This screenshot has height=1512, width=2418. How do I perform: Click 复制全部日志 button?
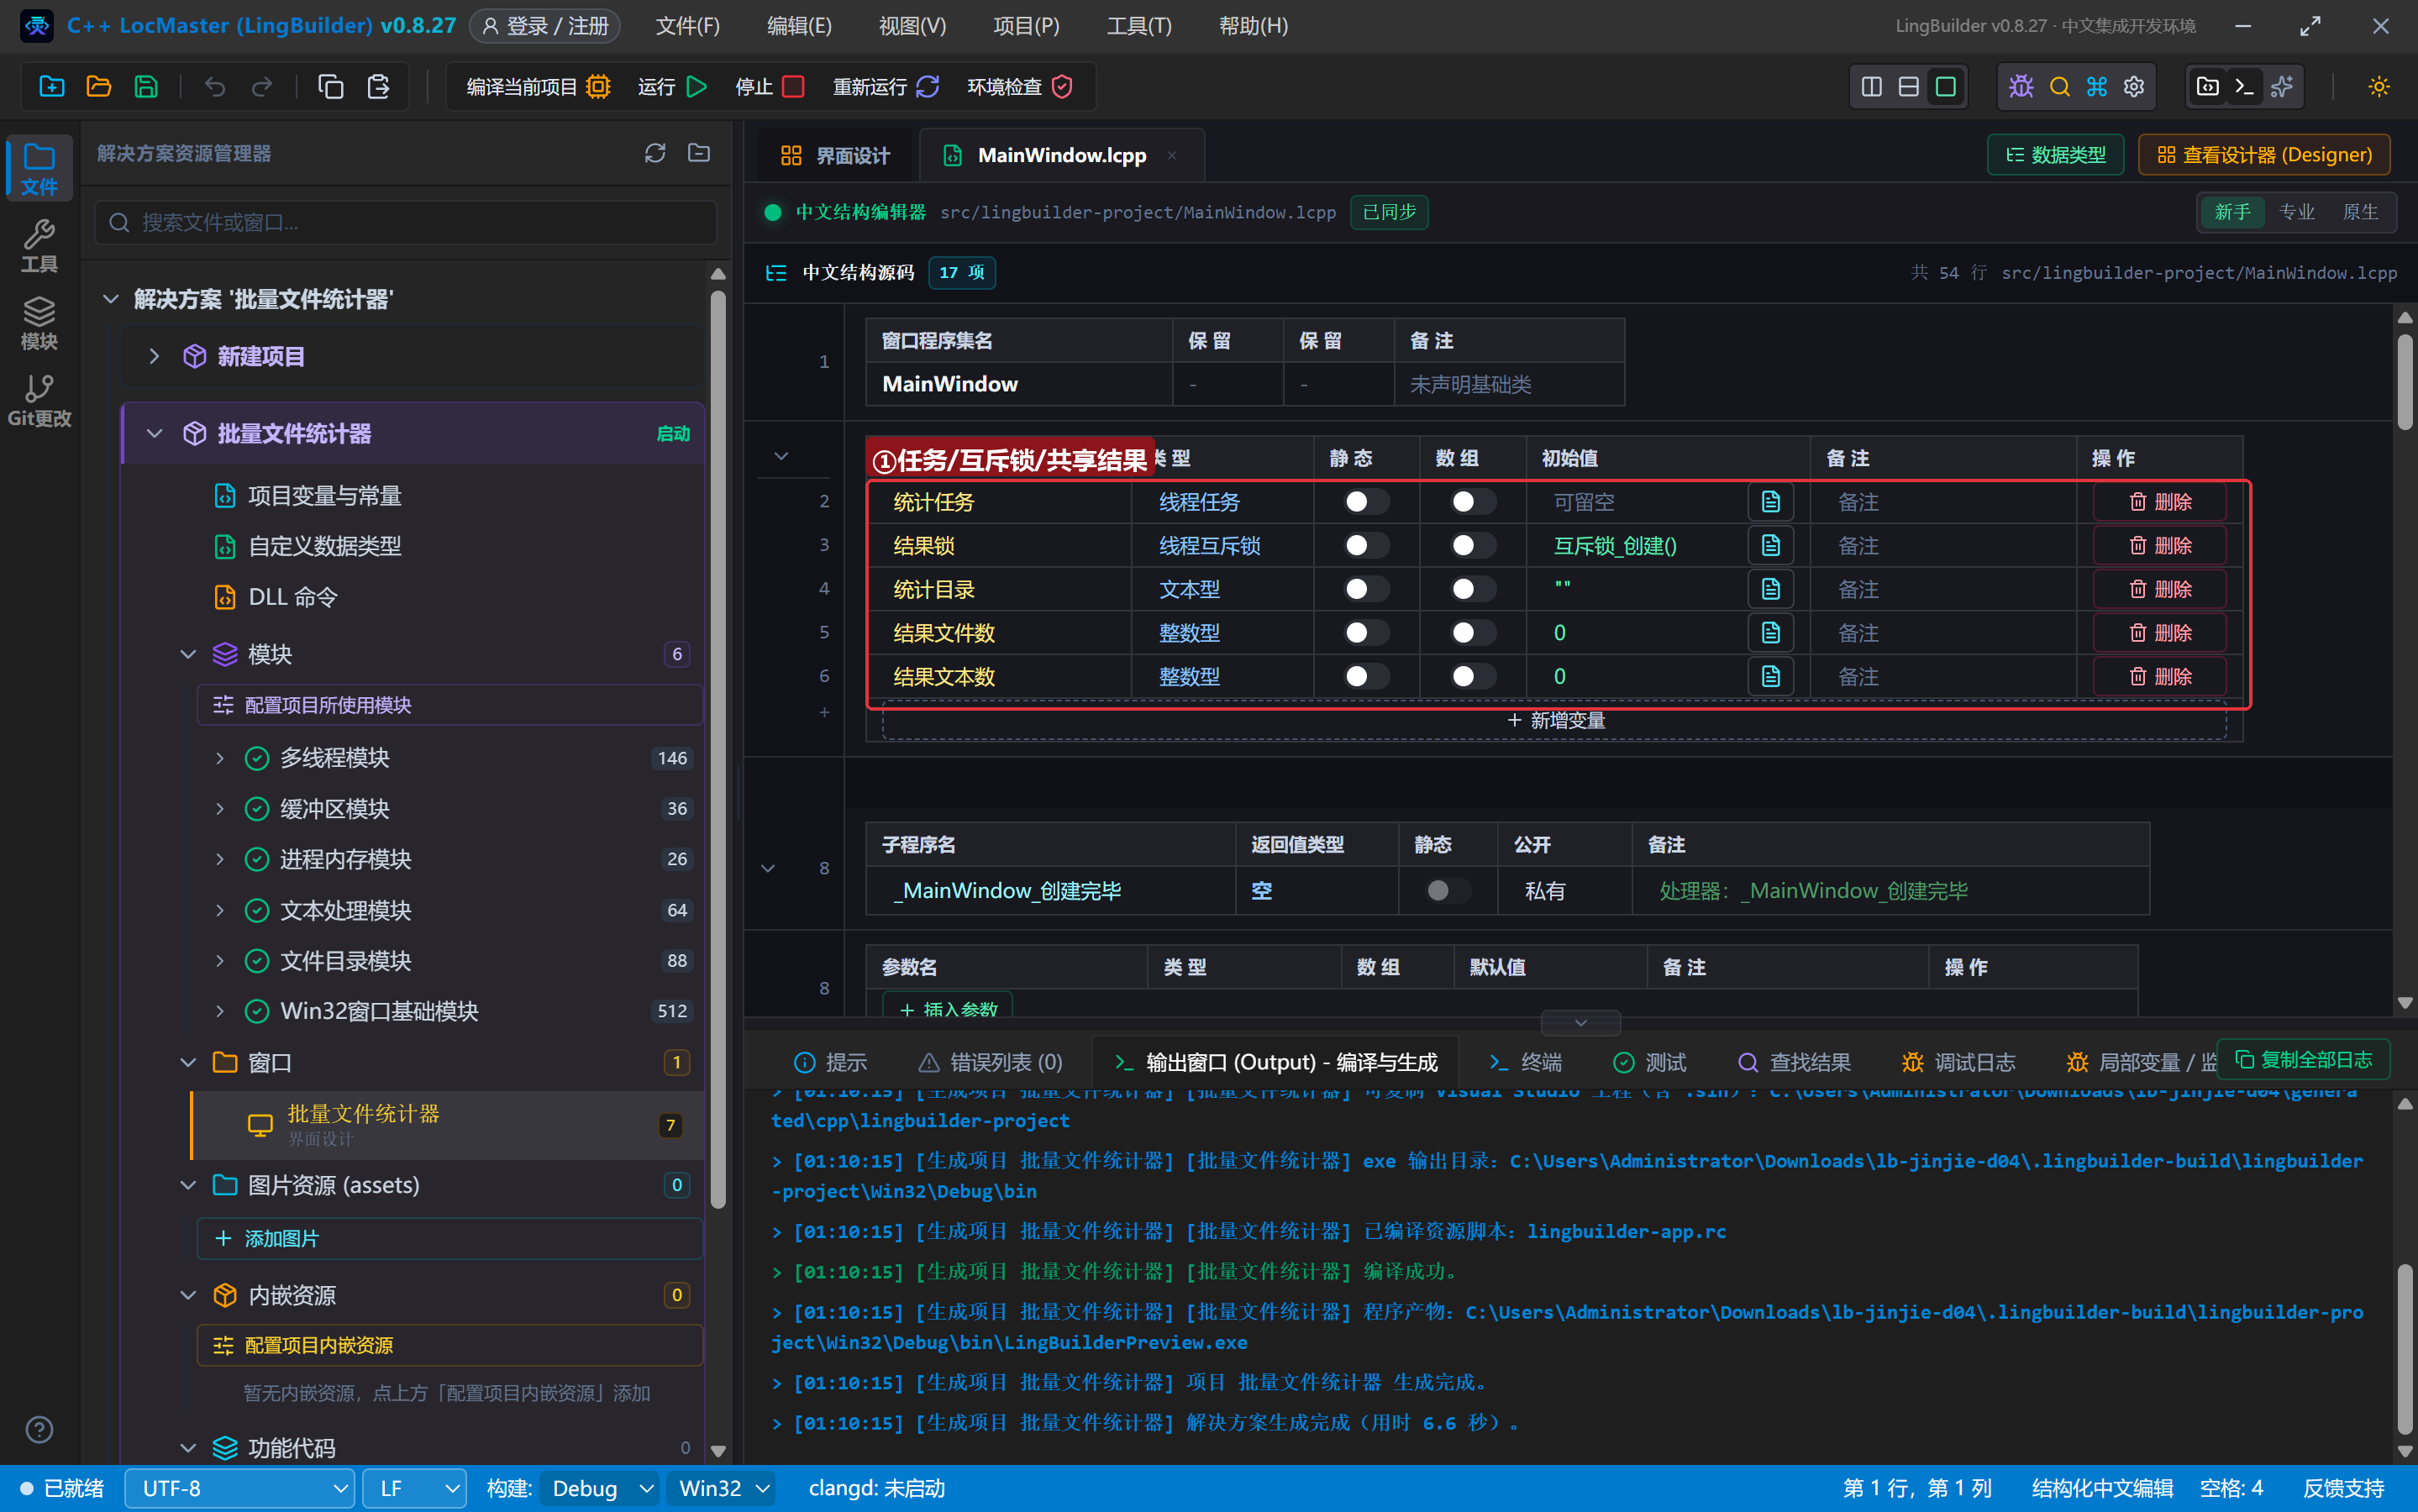2303,1059
